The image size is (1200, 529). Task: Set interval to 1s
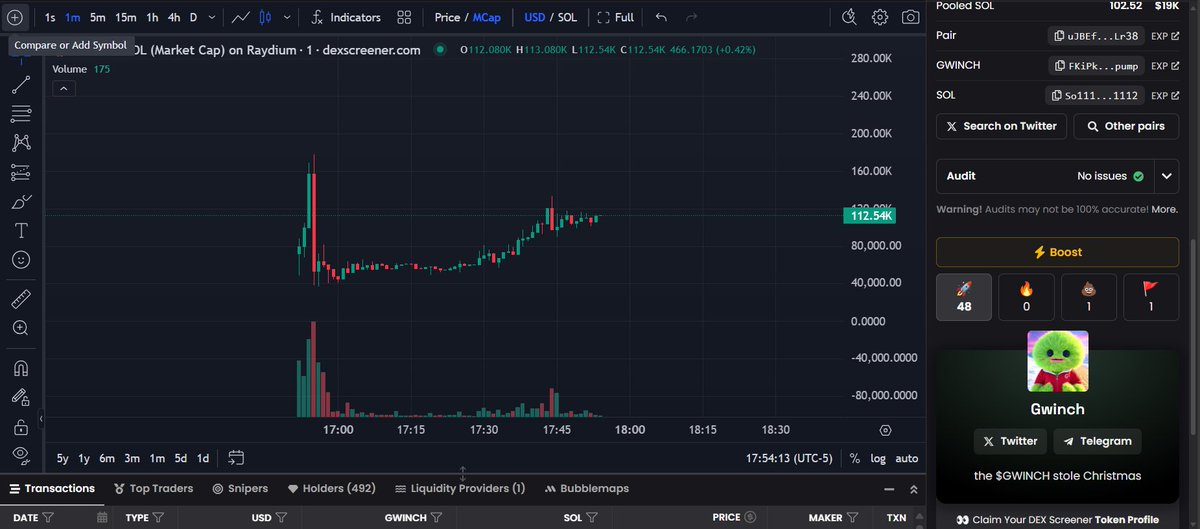(x=50, y=17)
